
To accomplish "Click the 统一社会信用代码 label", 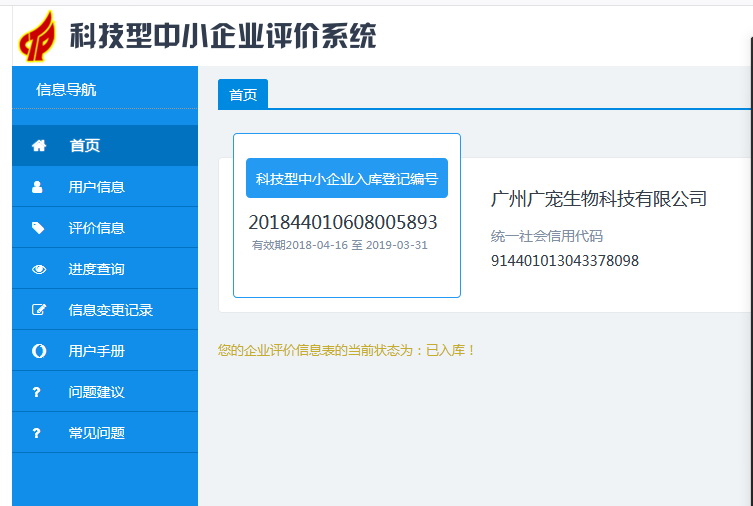I will pos(547,236).
